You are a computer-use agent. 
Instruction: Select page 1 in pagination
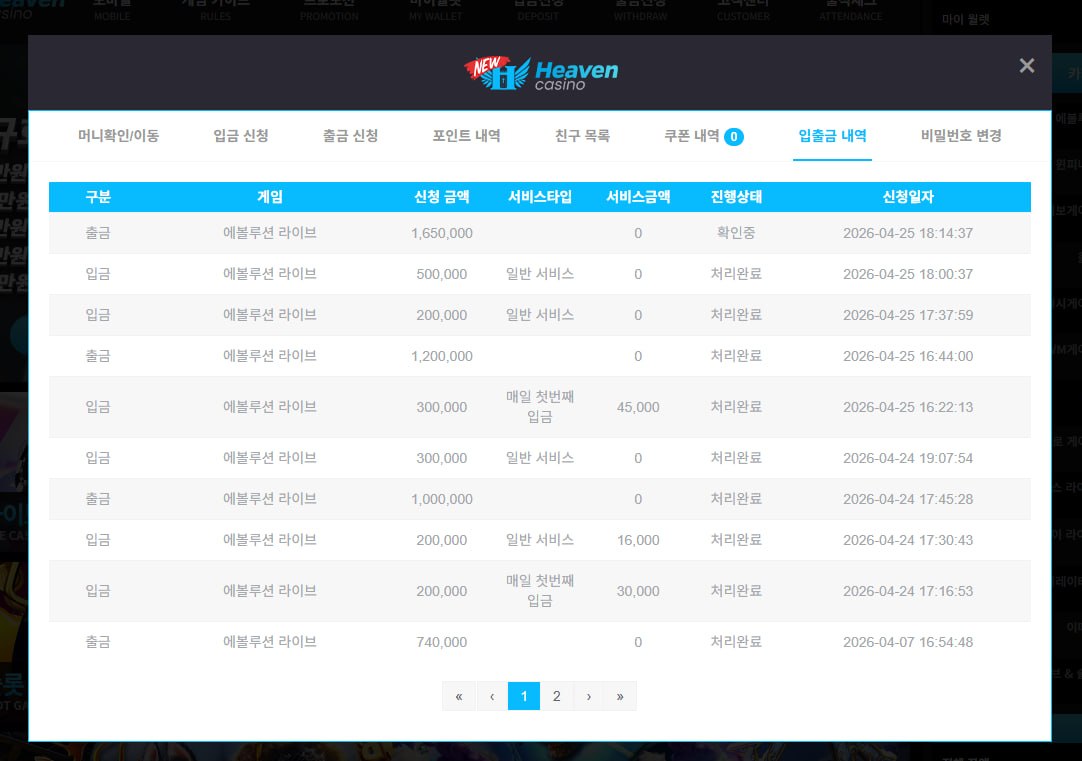click(524, 696)
